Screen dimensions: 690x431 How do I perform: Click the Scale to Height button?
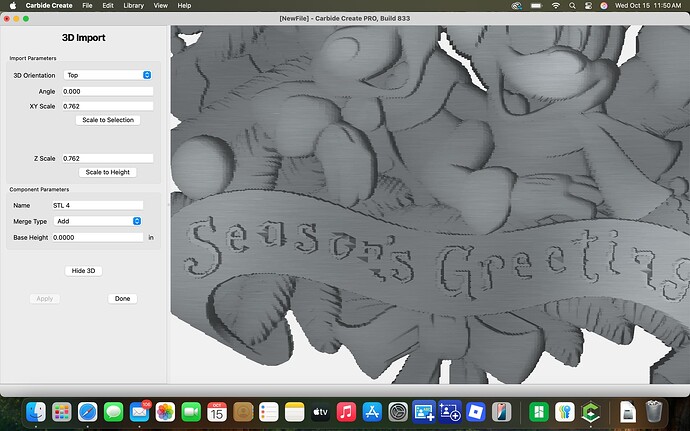coord(107,172)
